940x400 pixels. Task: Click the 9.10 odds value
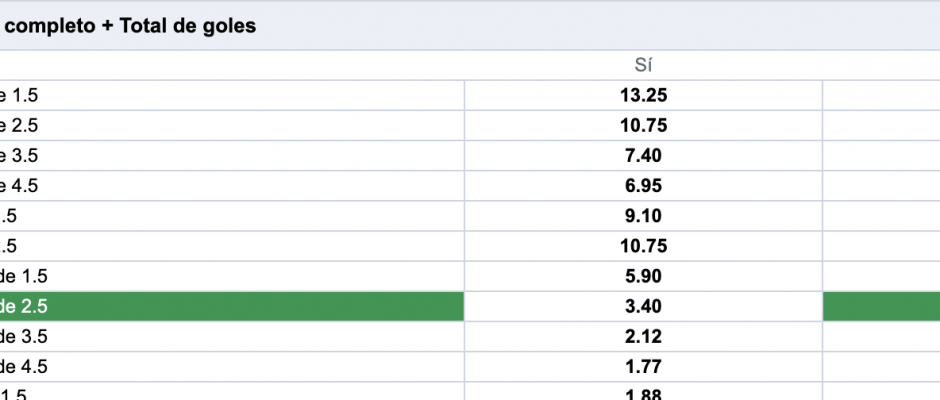pyautogui.click(x=643, y=216)
